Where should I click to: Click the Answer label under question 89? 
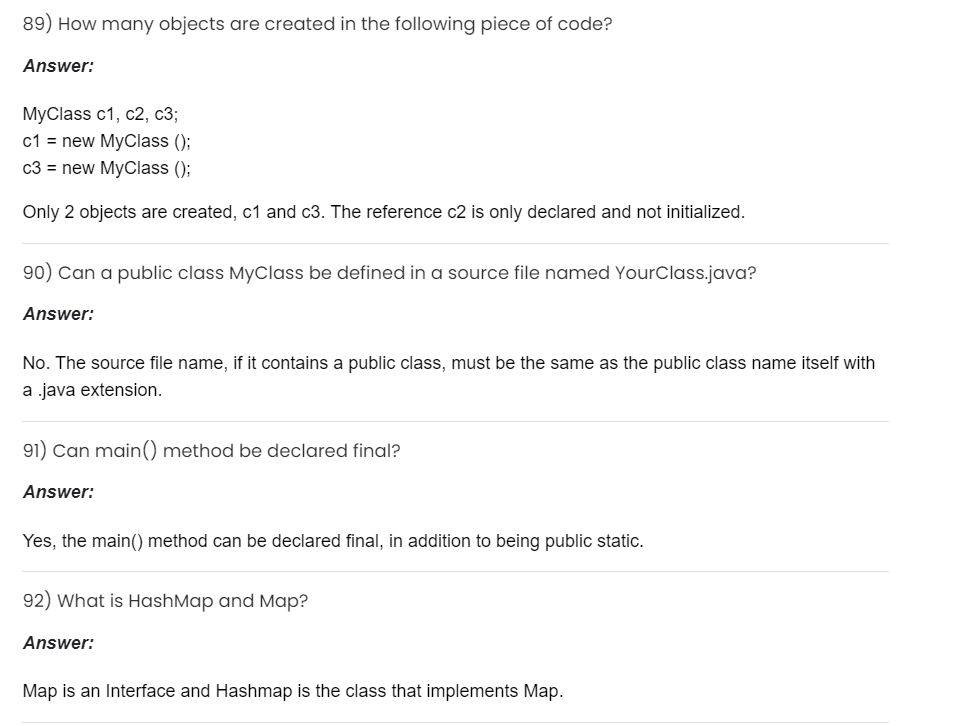click(59, 66)
